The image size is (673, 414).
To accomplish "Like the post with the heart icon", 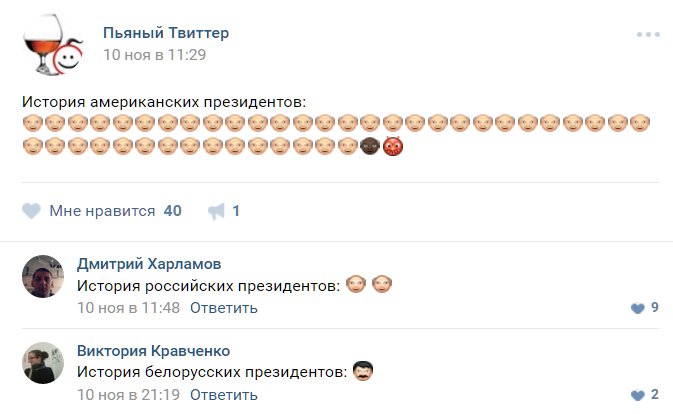I will 31,211.
